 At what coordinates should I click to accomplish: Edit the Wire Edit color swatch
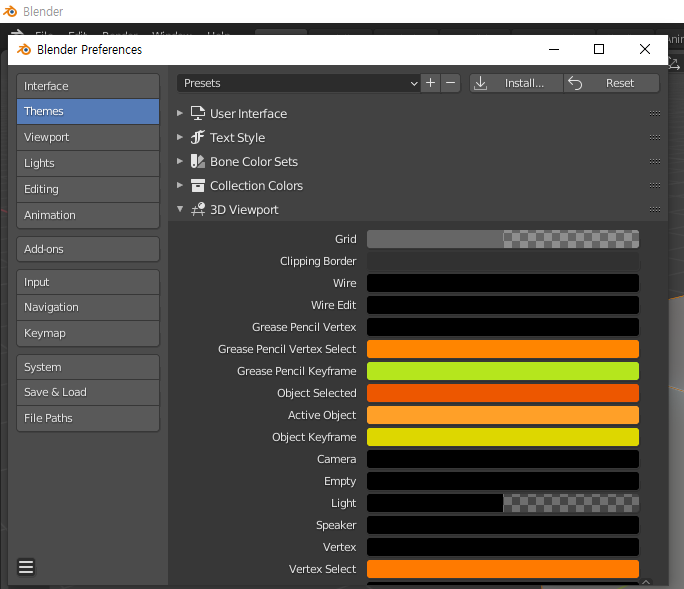(x=503, y=305)
